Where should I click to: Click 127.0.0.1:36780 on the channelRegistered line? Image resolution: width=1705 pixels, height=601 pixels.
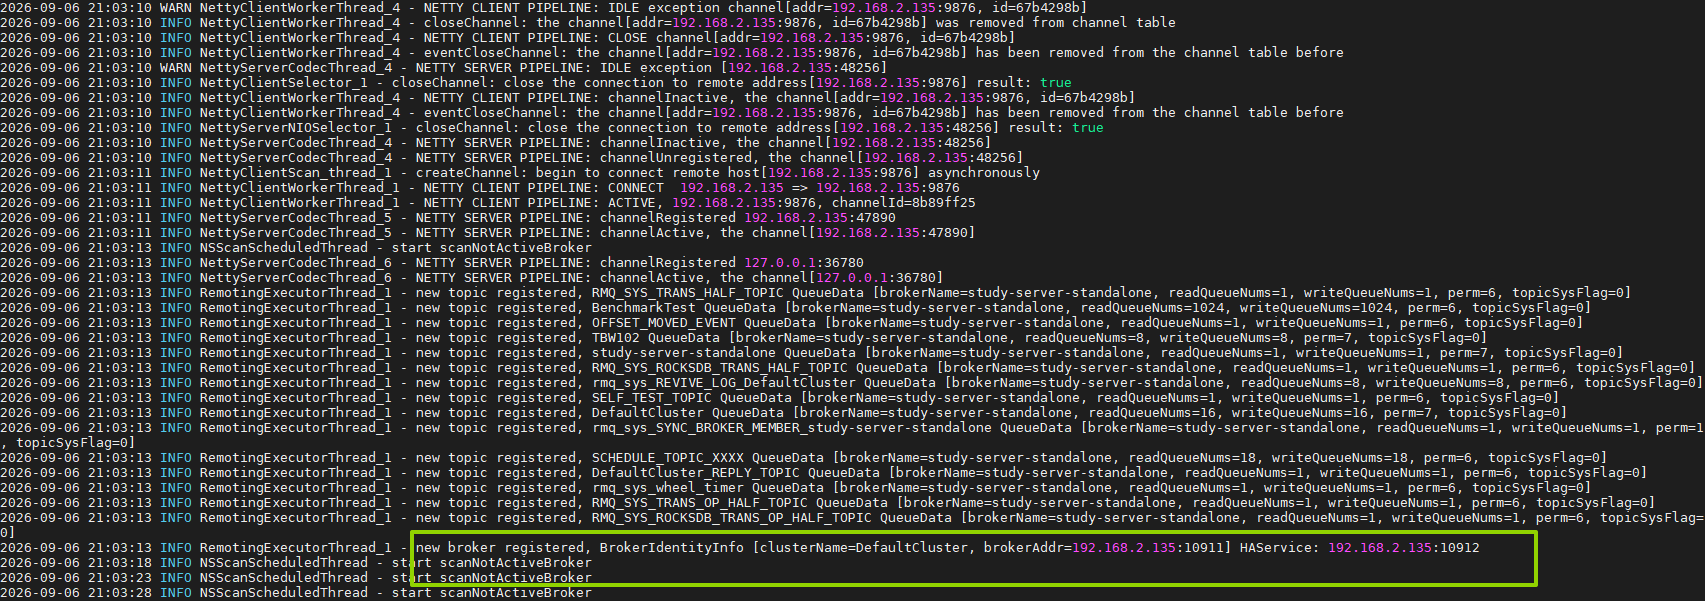803,263
